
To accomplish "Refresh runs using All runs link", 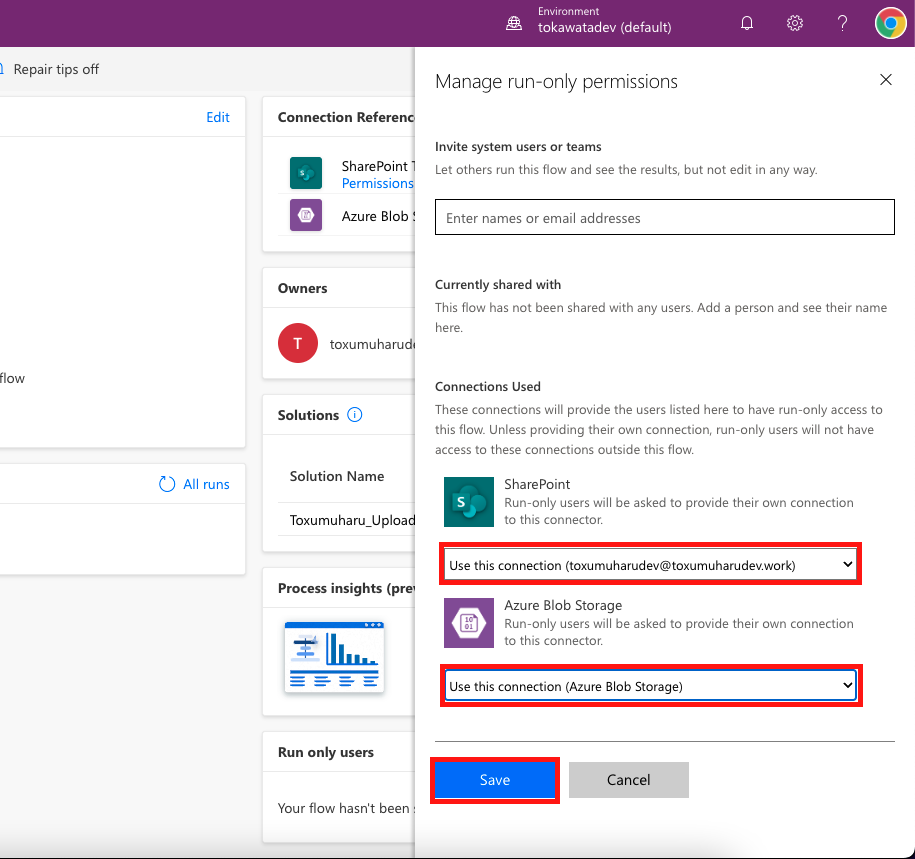I will [x=193, y=484].
